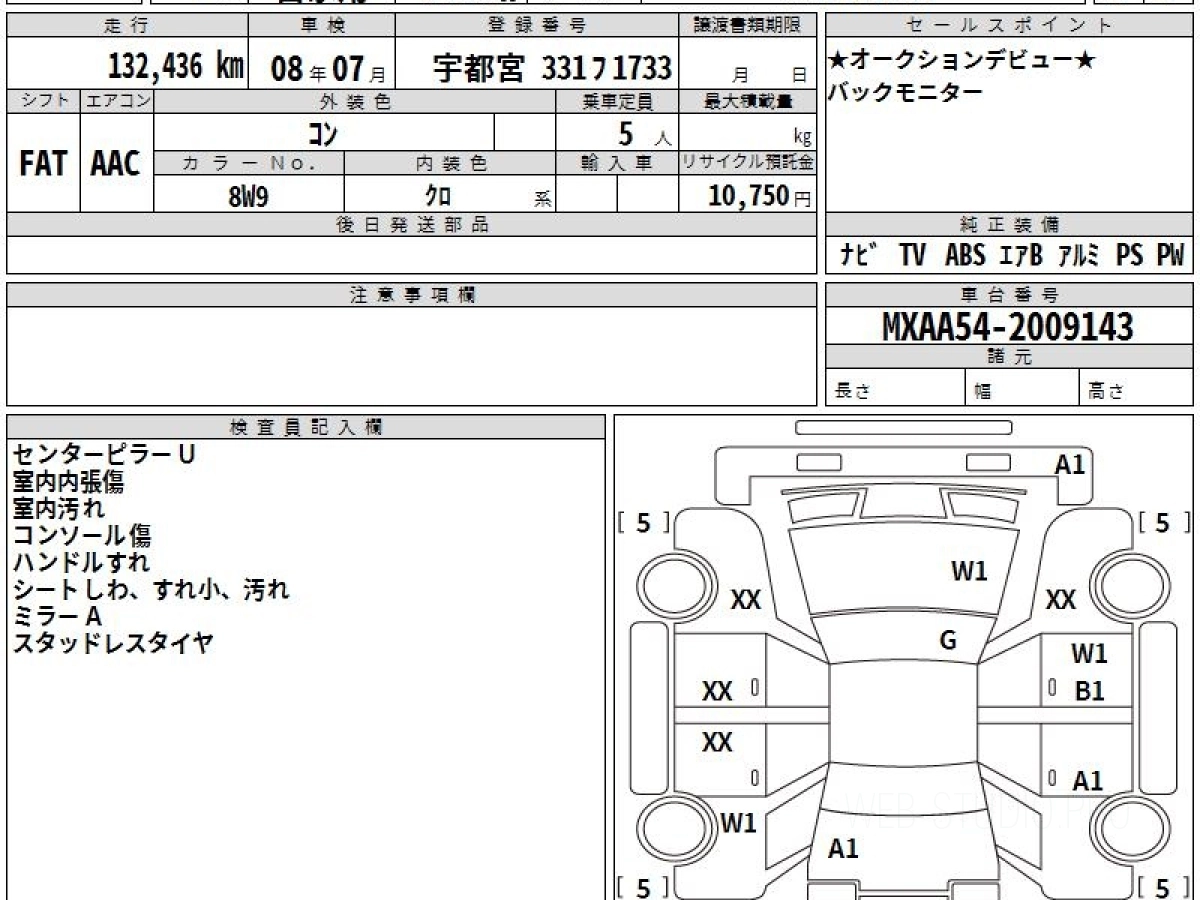Image resolution: width=1200 pixels, height=900 pixels.
Task: Select the exterior color value コン
Action: click(324, 132)
